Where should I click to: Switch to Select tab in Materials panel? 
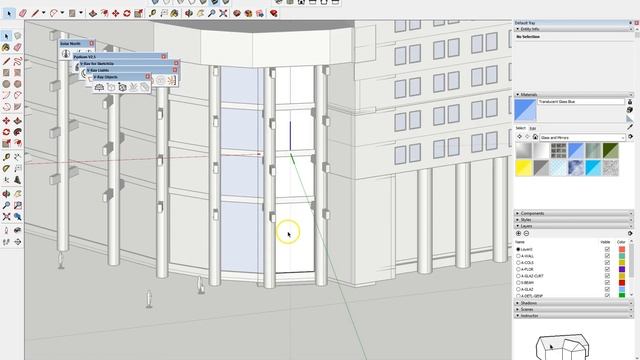tap(520, 128)
